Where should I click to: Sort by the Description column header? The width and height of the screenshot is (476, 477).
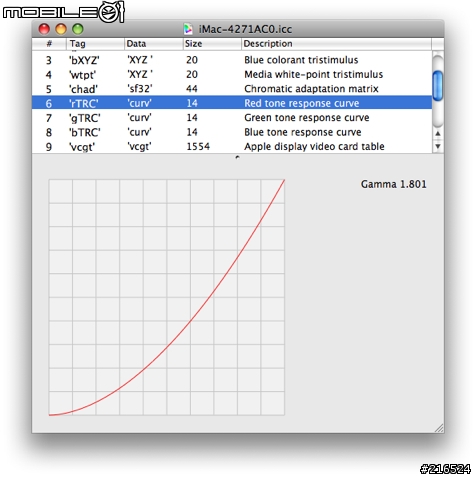point(336,44)
